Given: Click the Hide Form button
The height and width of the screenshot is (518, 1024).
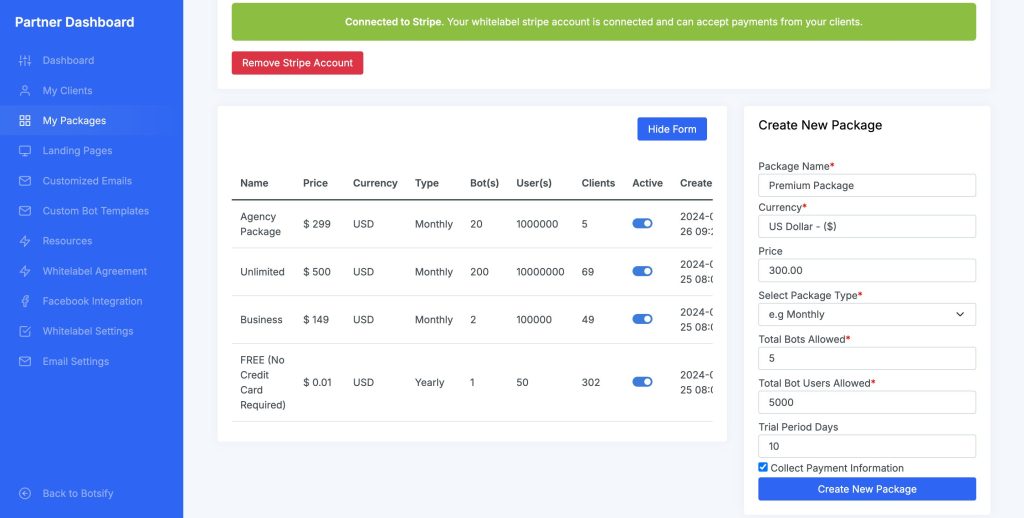Looking at the screenshot, I should point(672,129).
